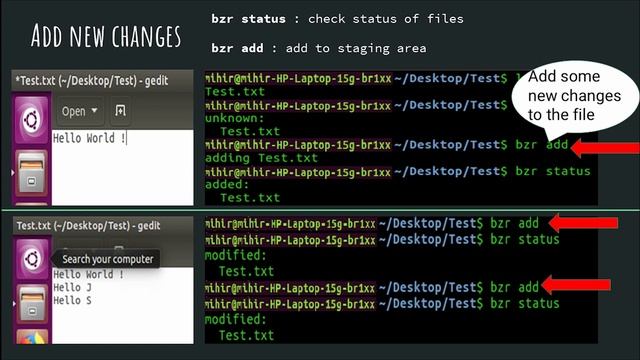Click 'Test.txt' listed under 'unknown:'
This screenshot has height=360, width=640.
250,131
